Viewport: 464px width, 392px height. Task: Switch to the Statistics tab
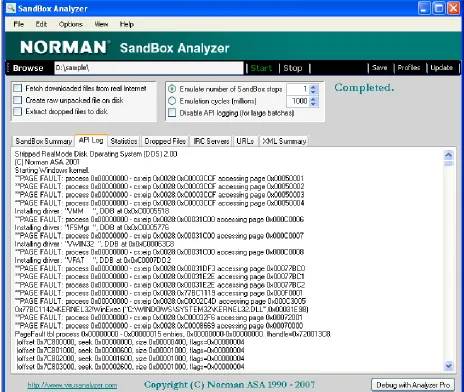(124, 141)
